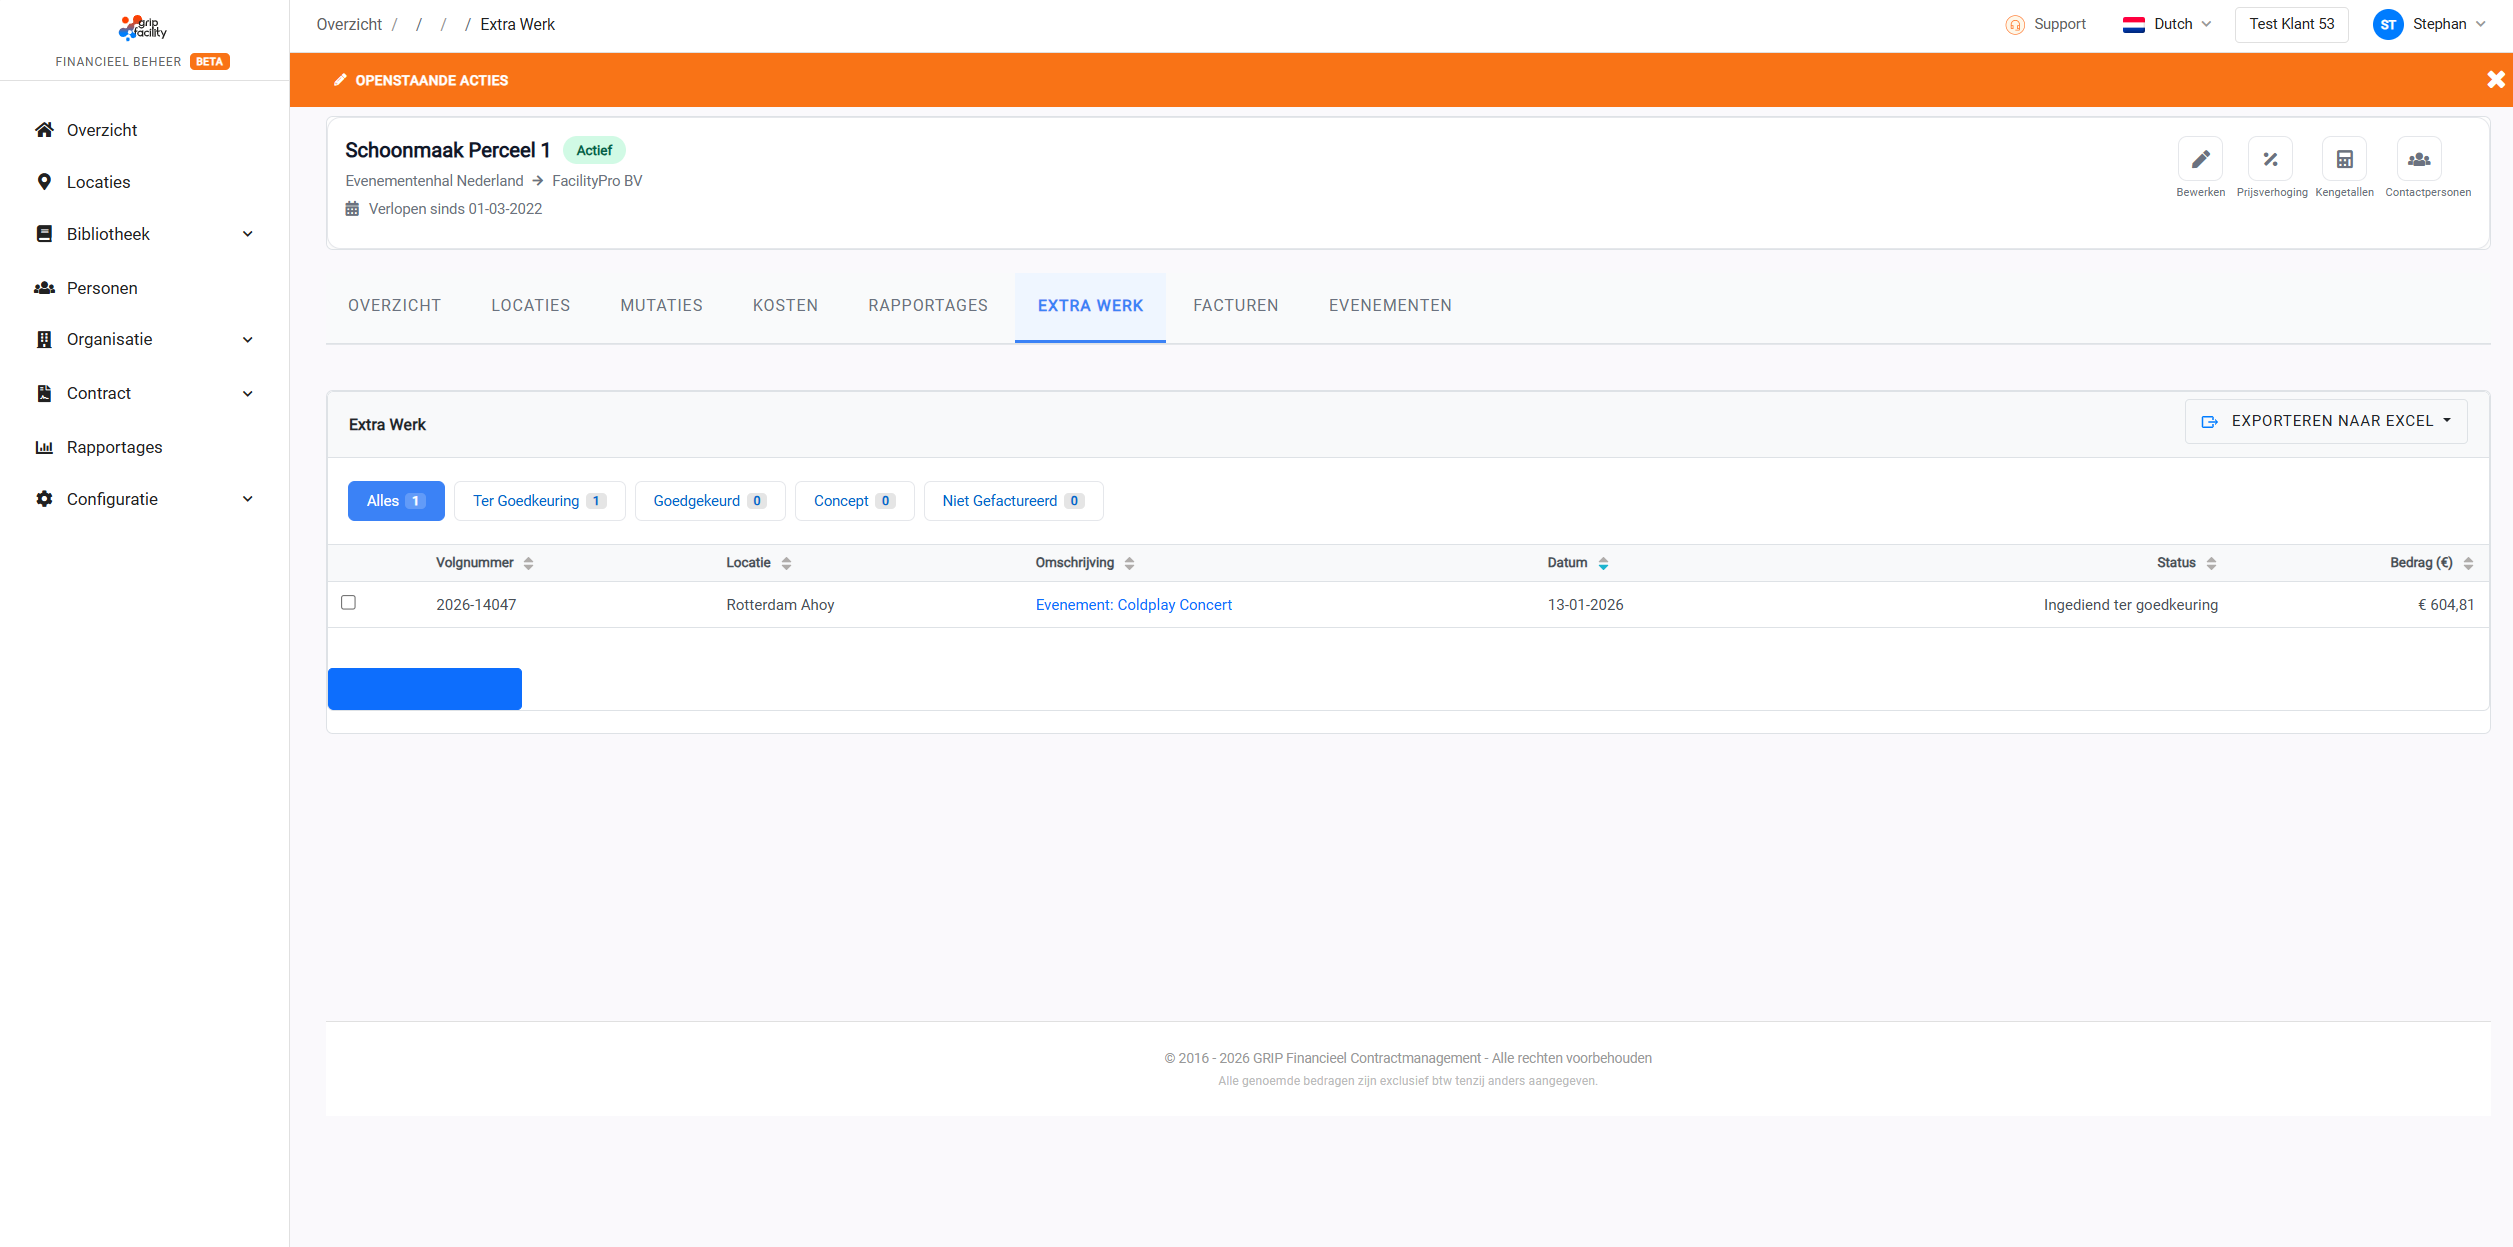
Task: Switch to the Facturen tab
Action: (1235, 306)
